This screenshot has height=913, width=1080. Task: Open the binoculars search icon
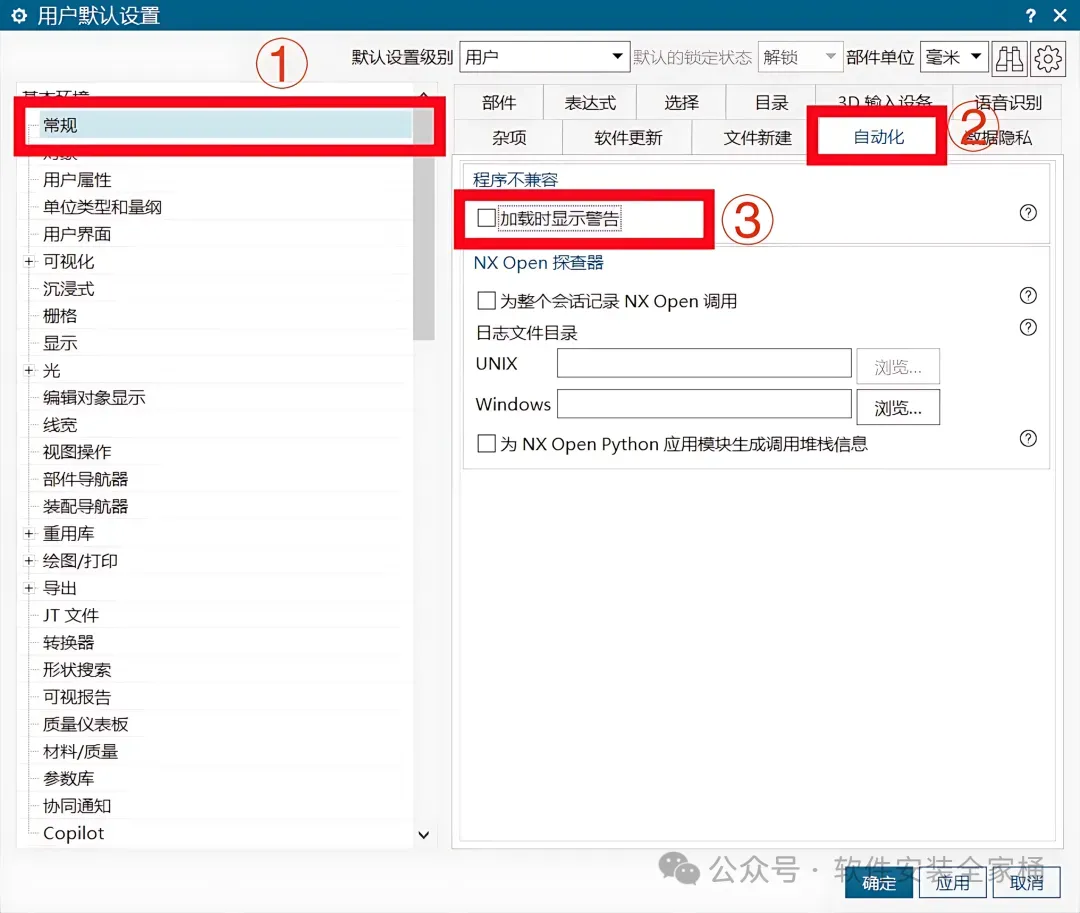(1009, 59)
